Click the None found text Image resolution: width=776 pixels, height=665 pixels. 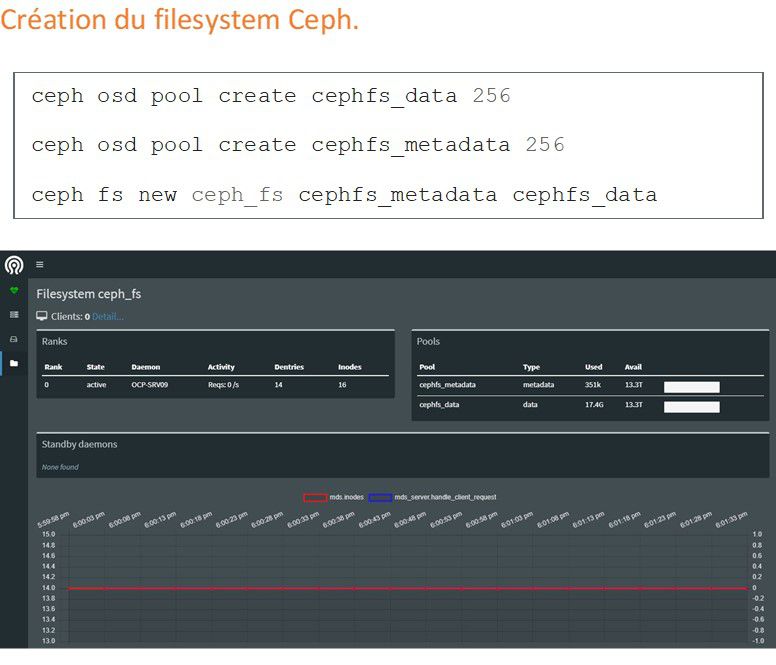[x=60, y=467]
